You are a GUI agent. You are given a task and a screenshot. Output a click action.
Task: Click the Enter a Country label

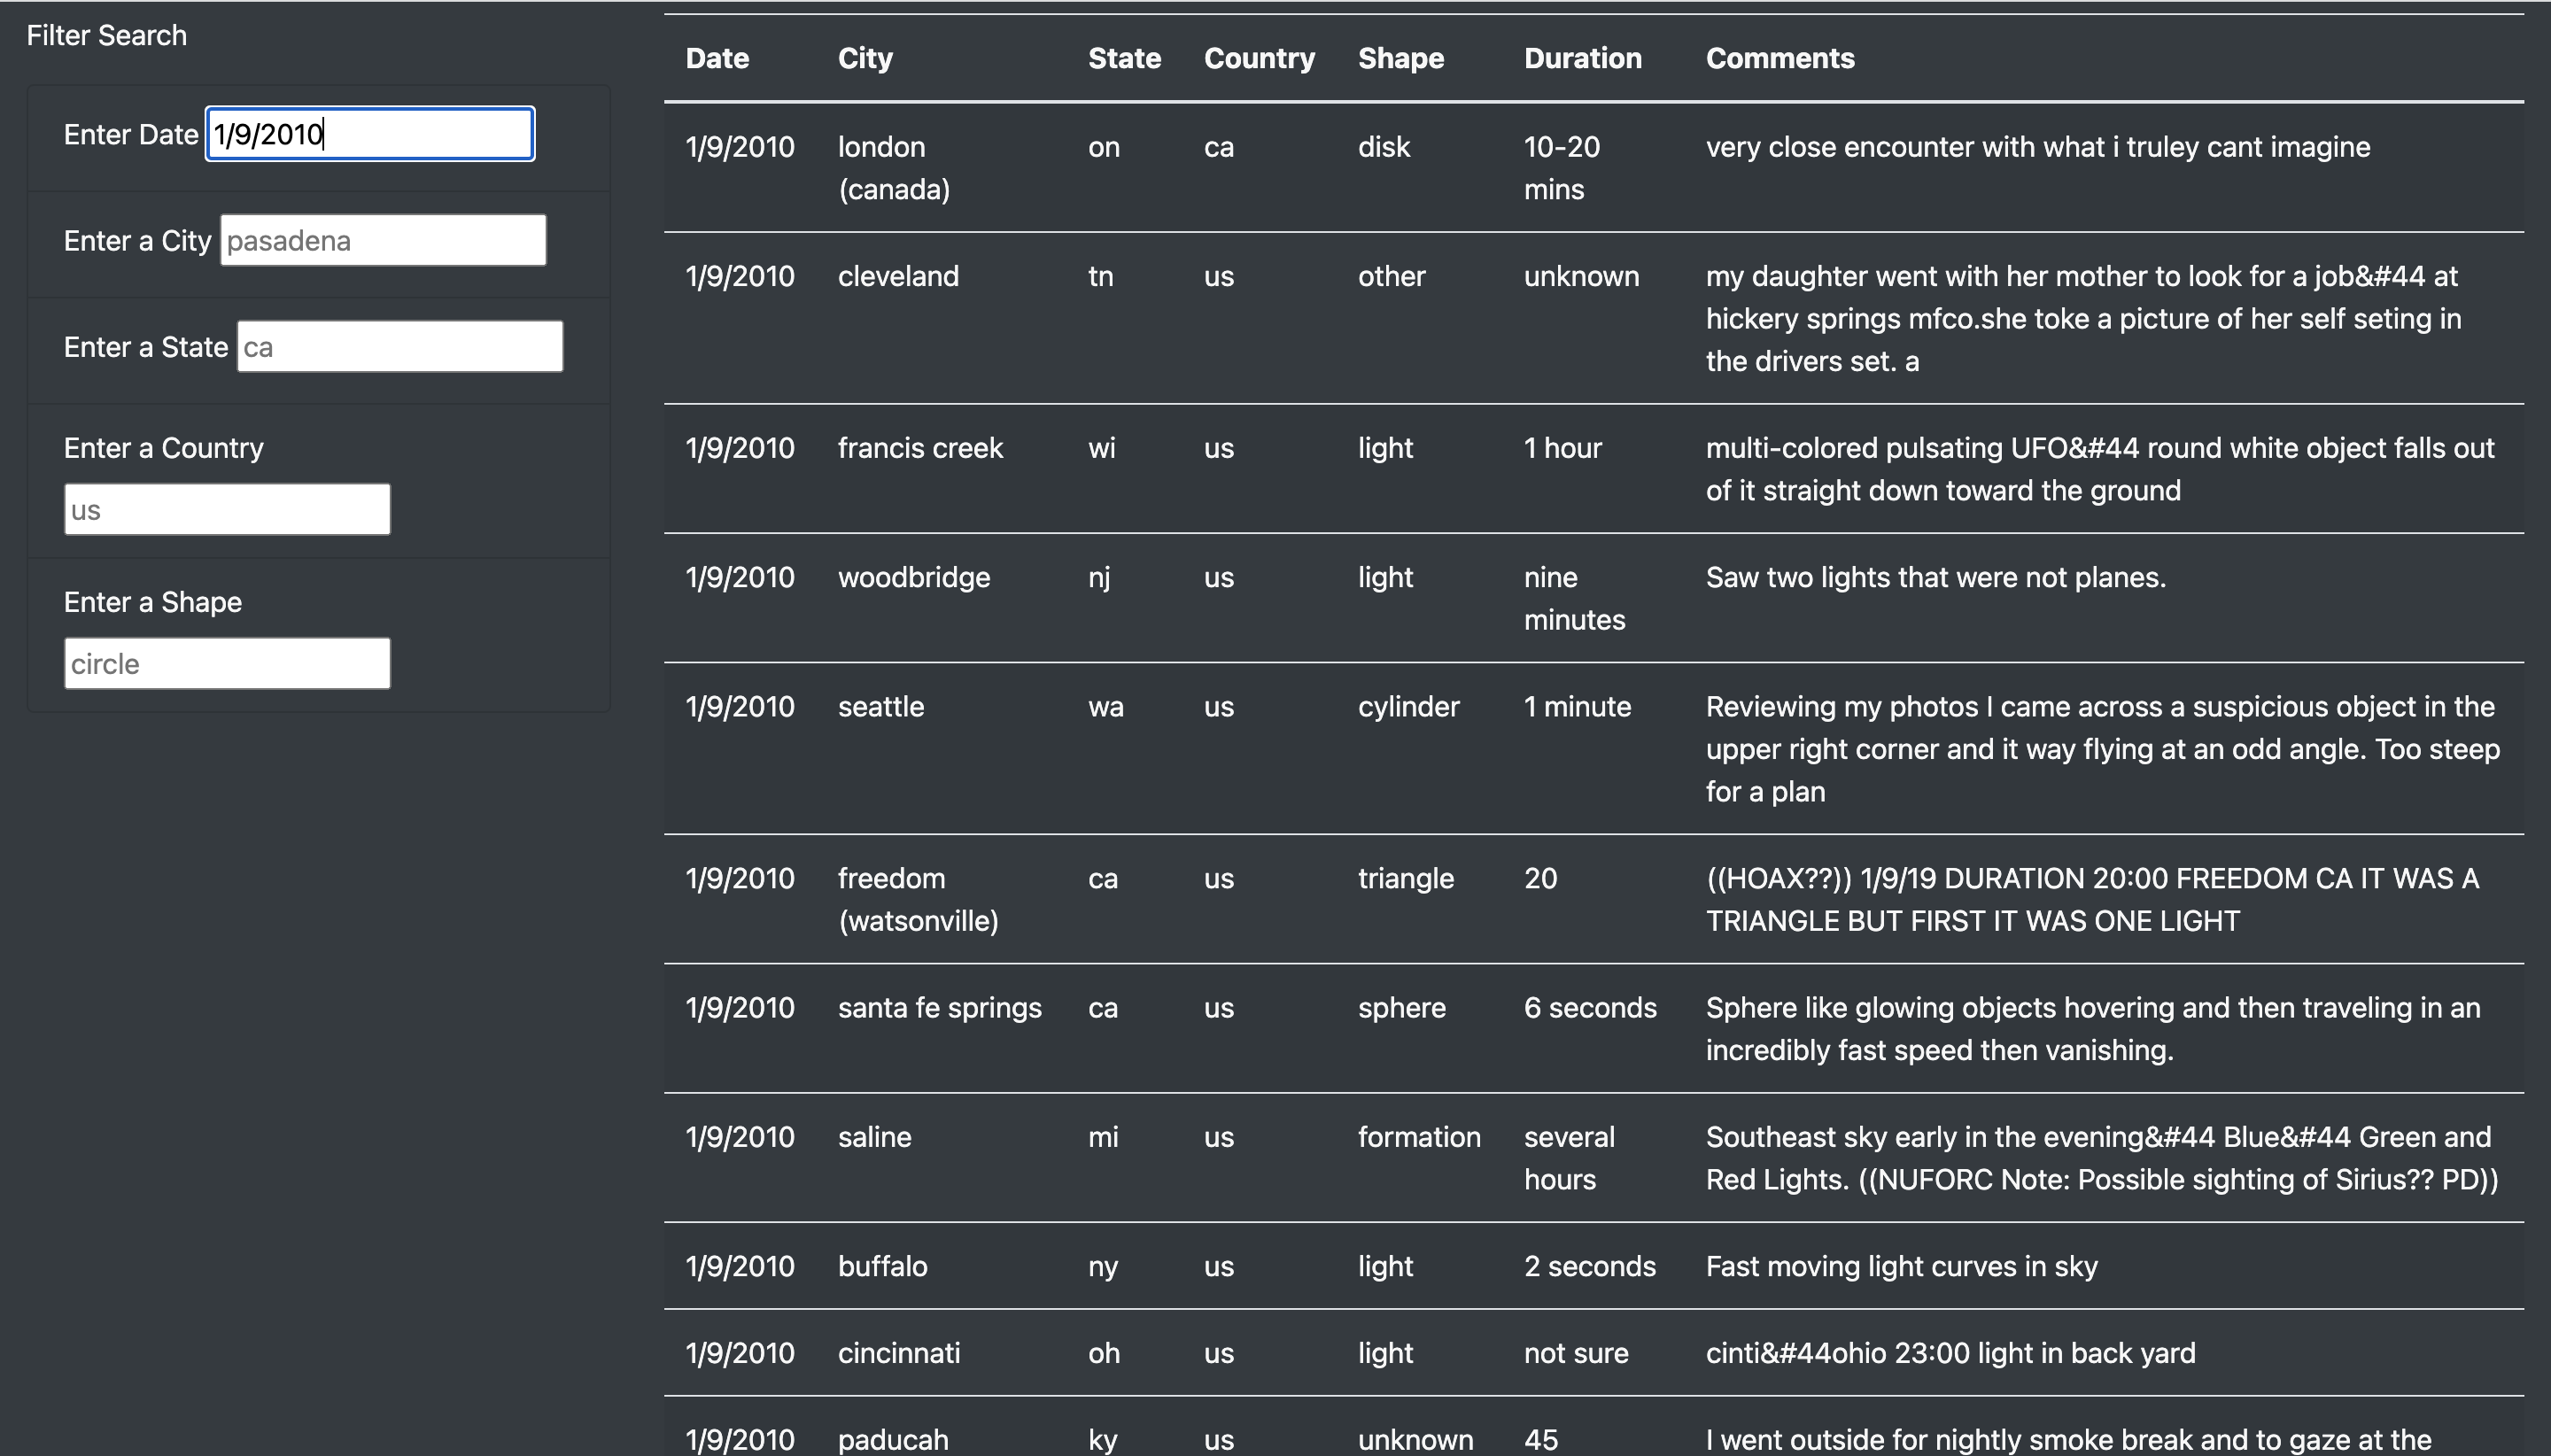[164, 448]
